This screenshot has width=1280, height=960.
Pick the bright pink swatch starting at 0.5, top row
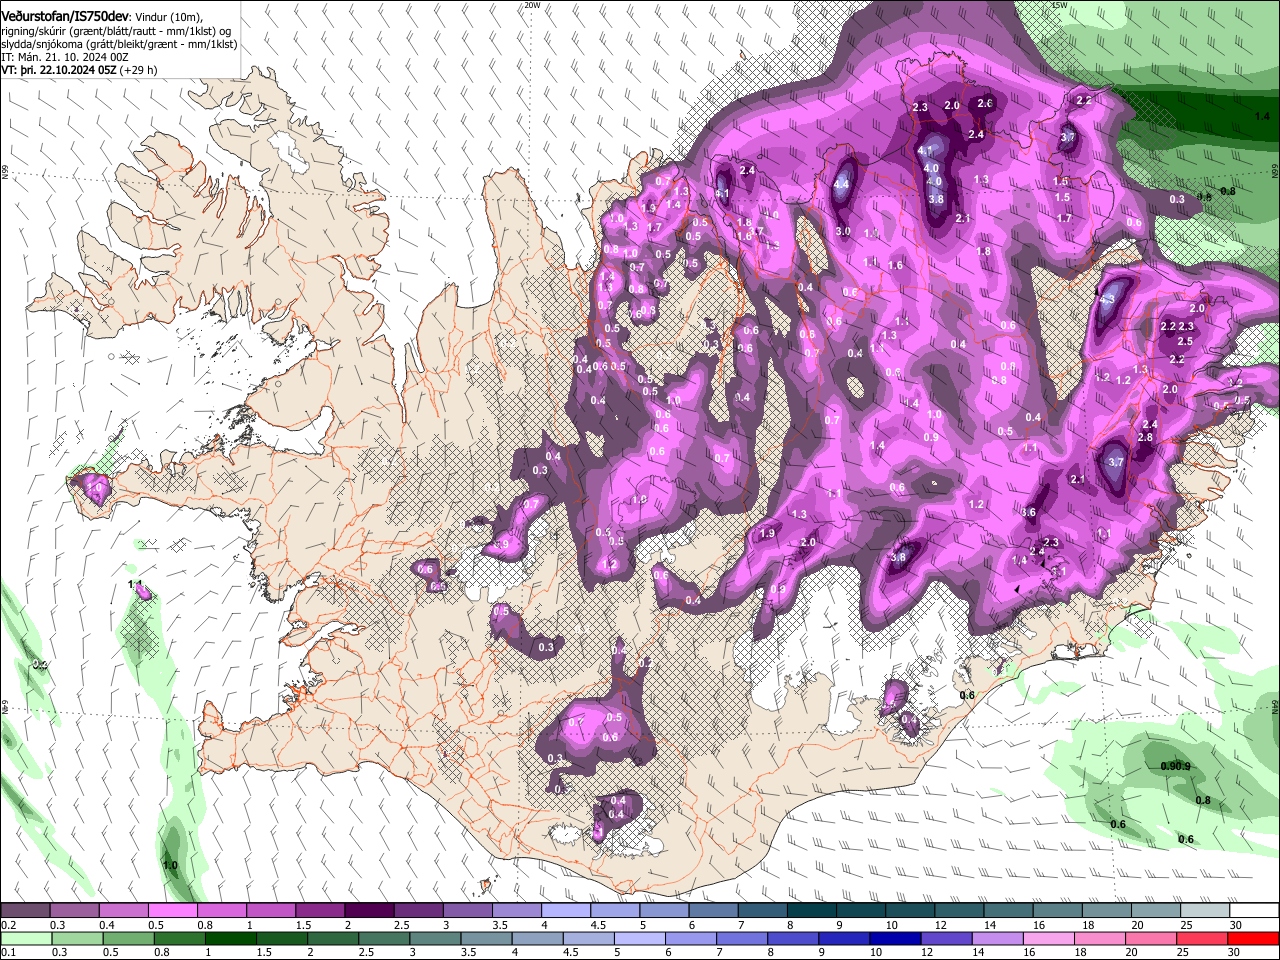click(x=172, y=910)
